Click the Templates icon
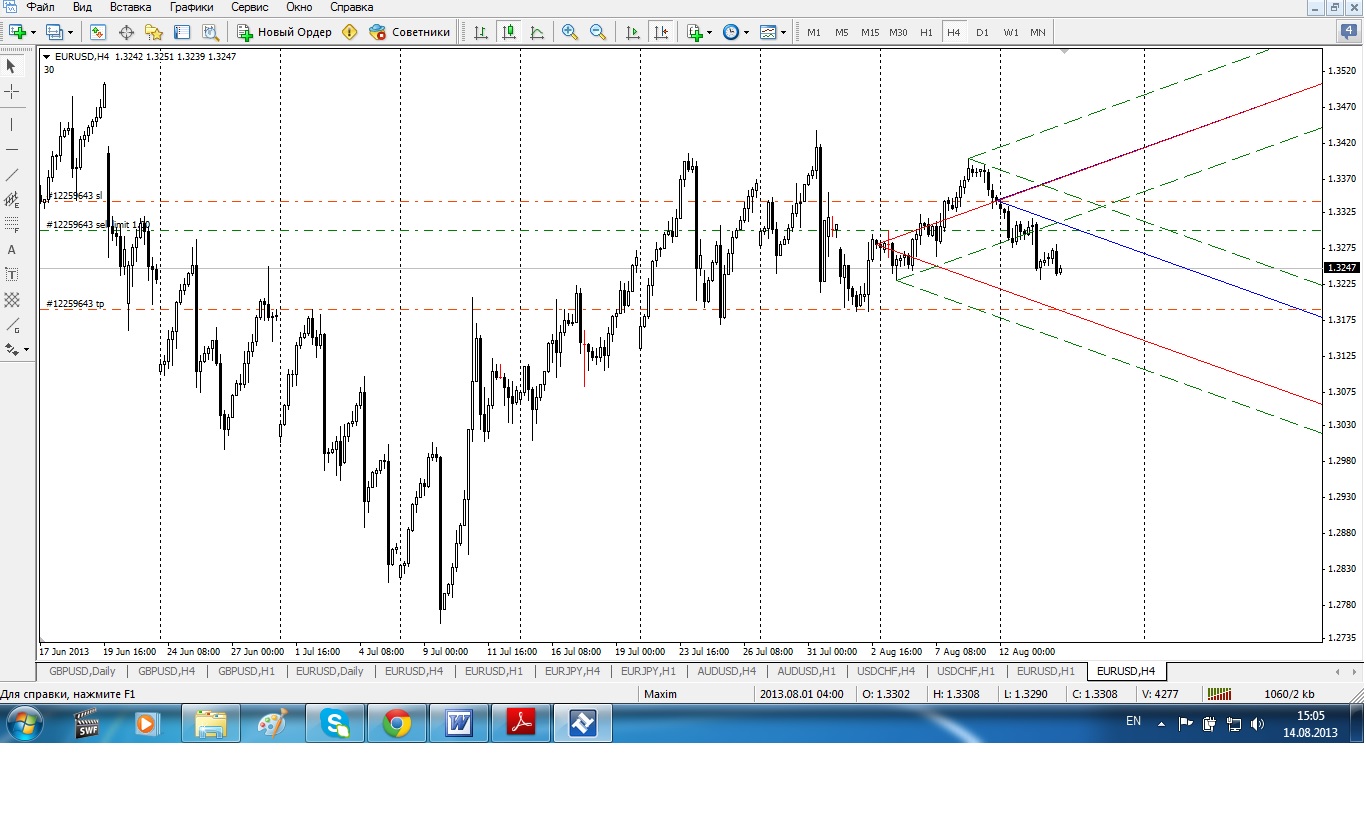 768,32
